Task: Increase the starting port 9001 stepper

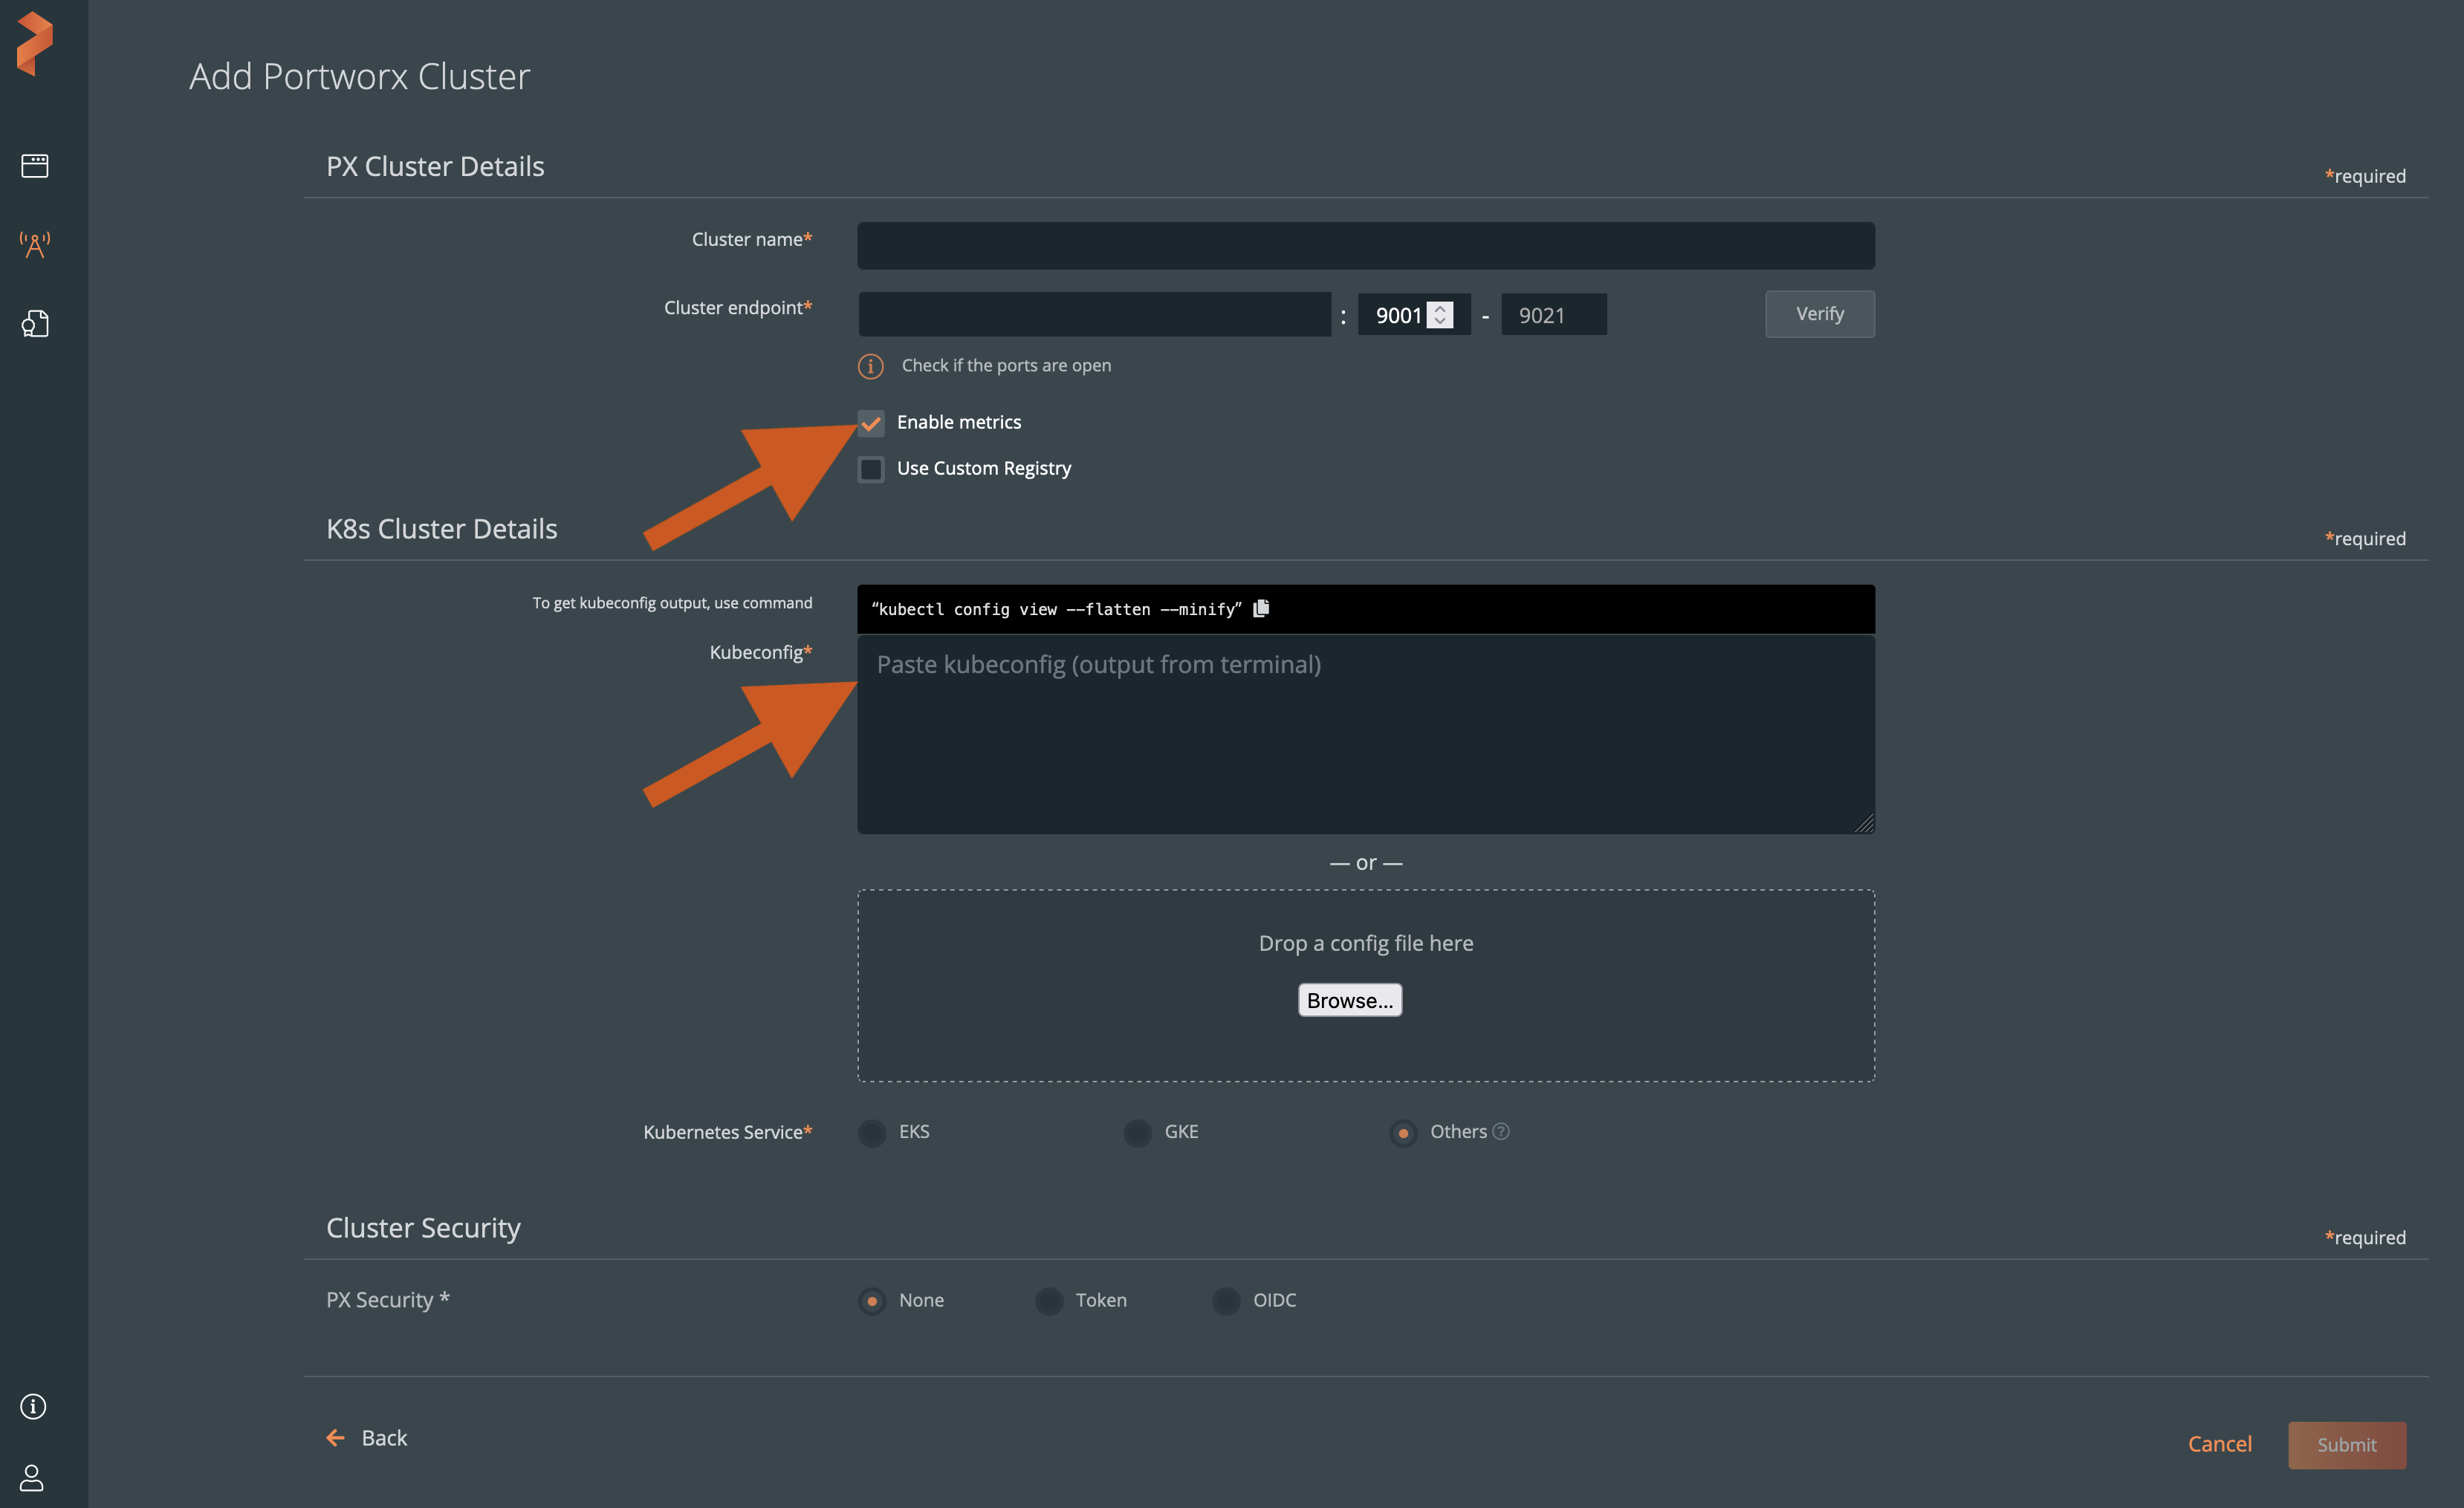Action: pos(1440,309)
